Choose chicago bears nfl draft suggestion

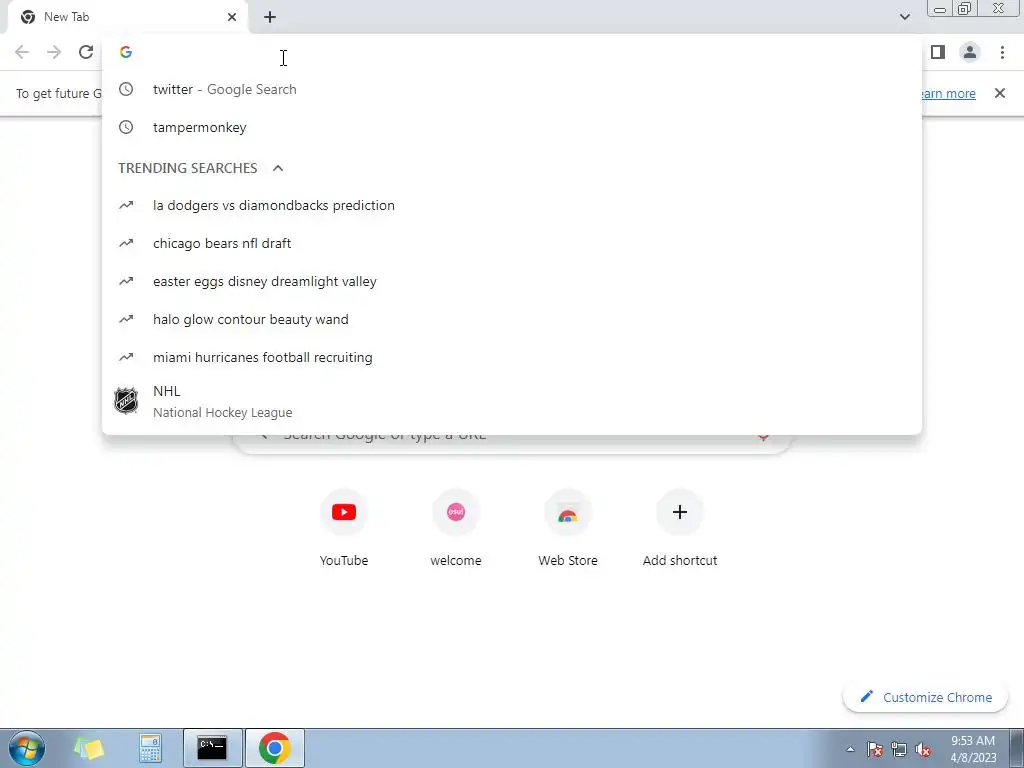coord(512,243)
